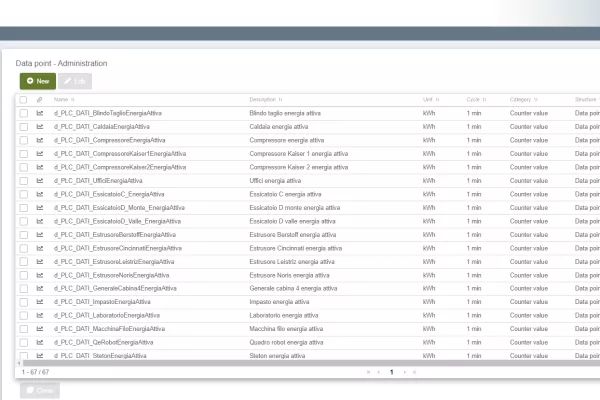Open chart icon for LaboratorioEnergiaAttiva row
This screenshot has width=600, height=400.
(40, 315)
